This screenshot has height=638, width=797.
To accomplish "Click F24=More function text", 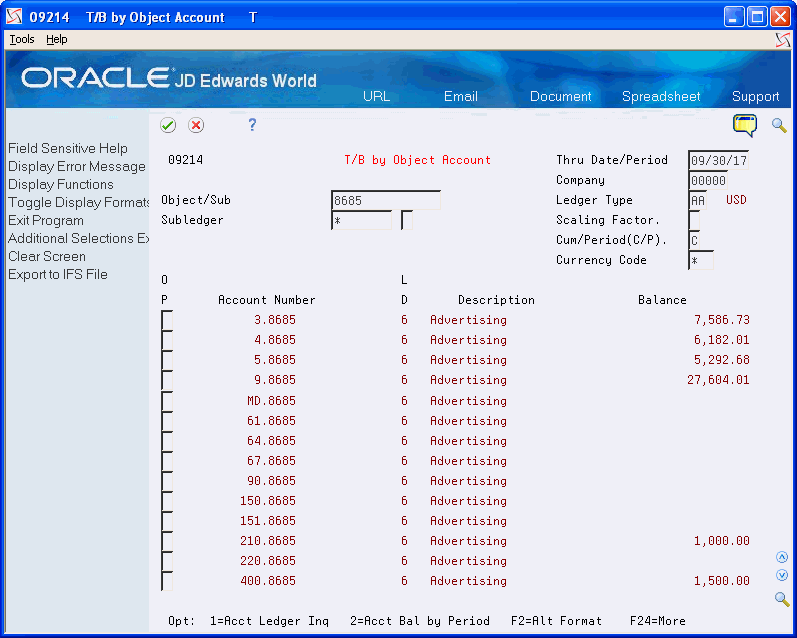I will click(658, 621).
